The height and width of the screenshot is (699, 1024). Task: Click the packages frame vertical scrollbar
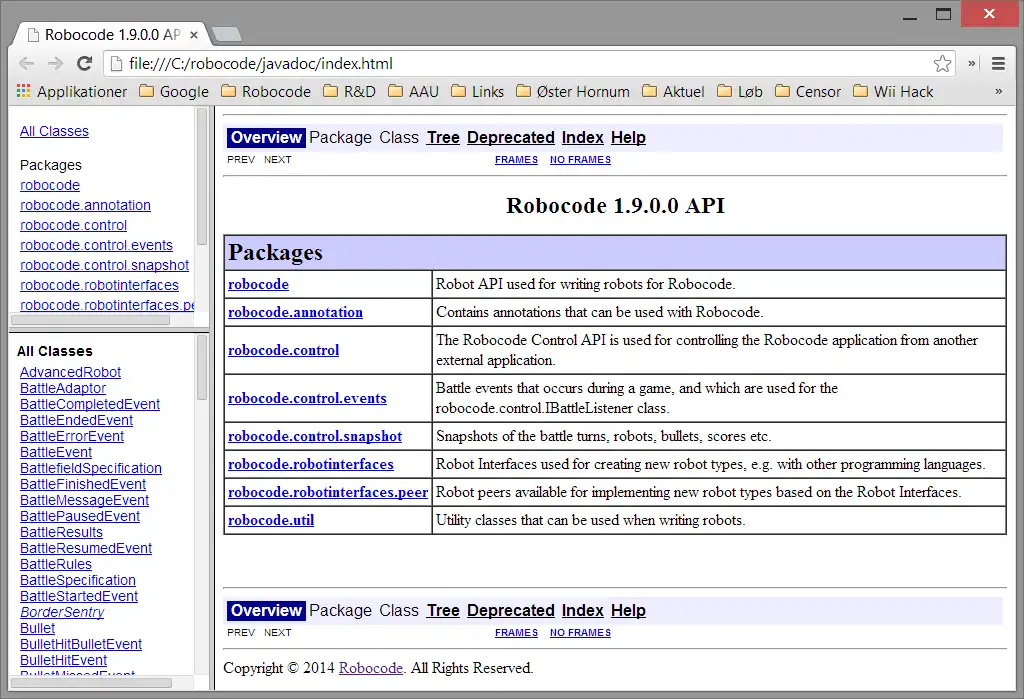pyautogui.click(x=202, y=176)
